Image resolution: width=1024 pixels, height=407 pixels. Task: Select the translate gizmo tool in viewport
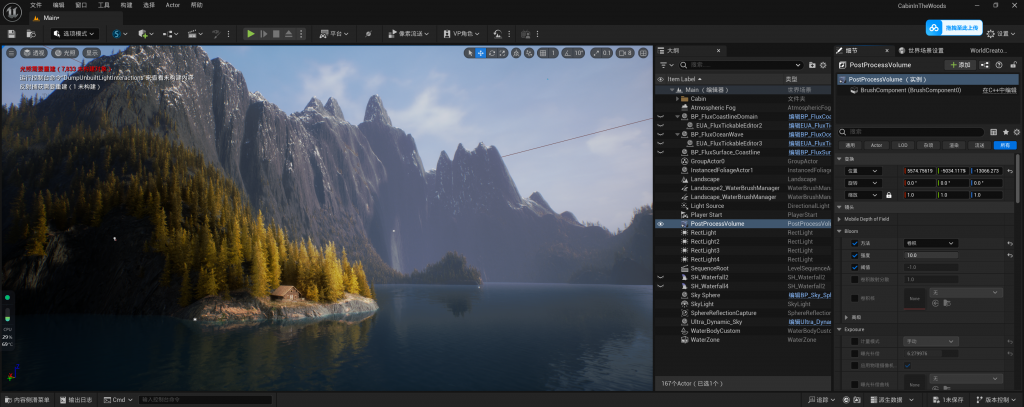click(x=481, y=52)
